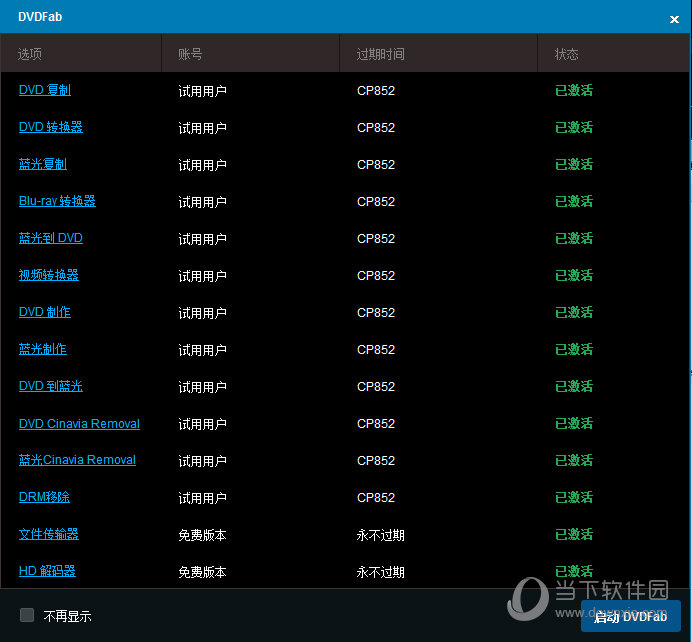This screenshot has width=692, height=642.
Task: Open 蓝光Cinavia Removal link
Action: [77, 460]
